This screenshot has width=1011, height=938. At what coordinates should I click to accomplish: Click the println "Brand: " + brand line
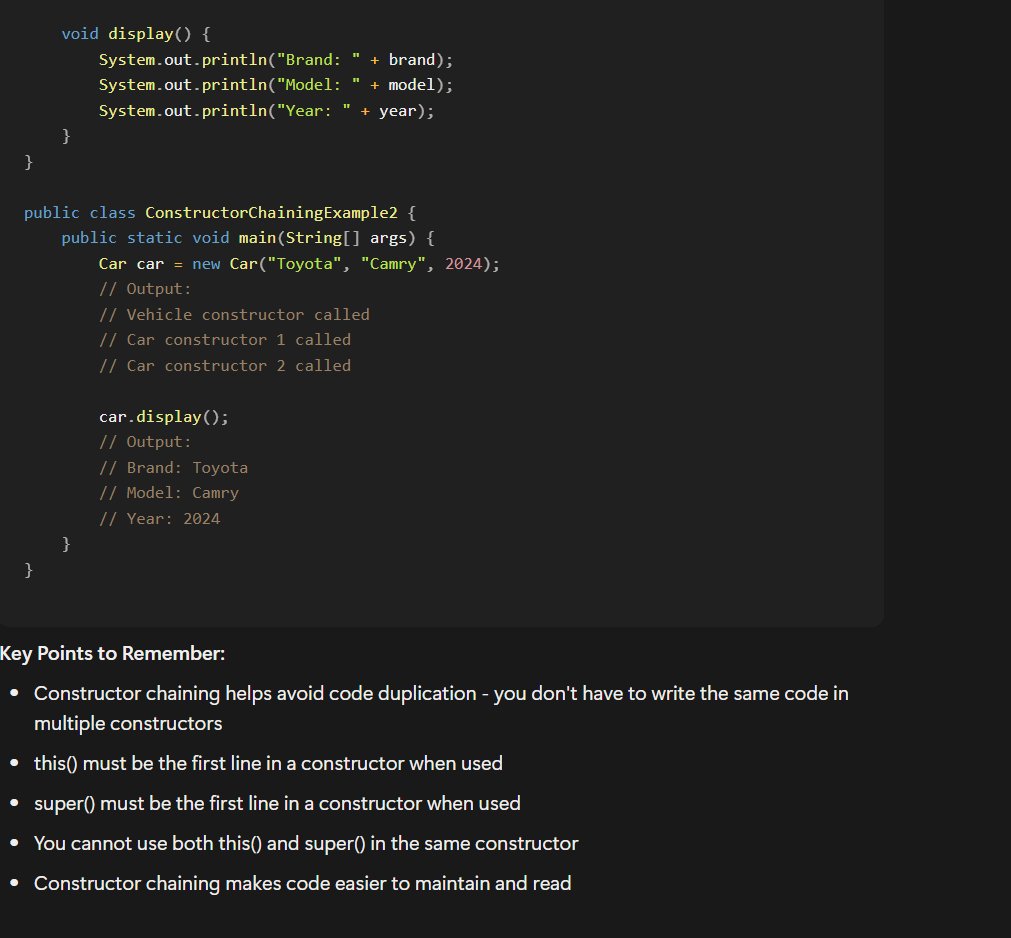[276, 59]
